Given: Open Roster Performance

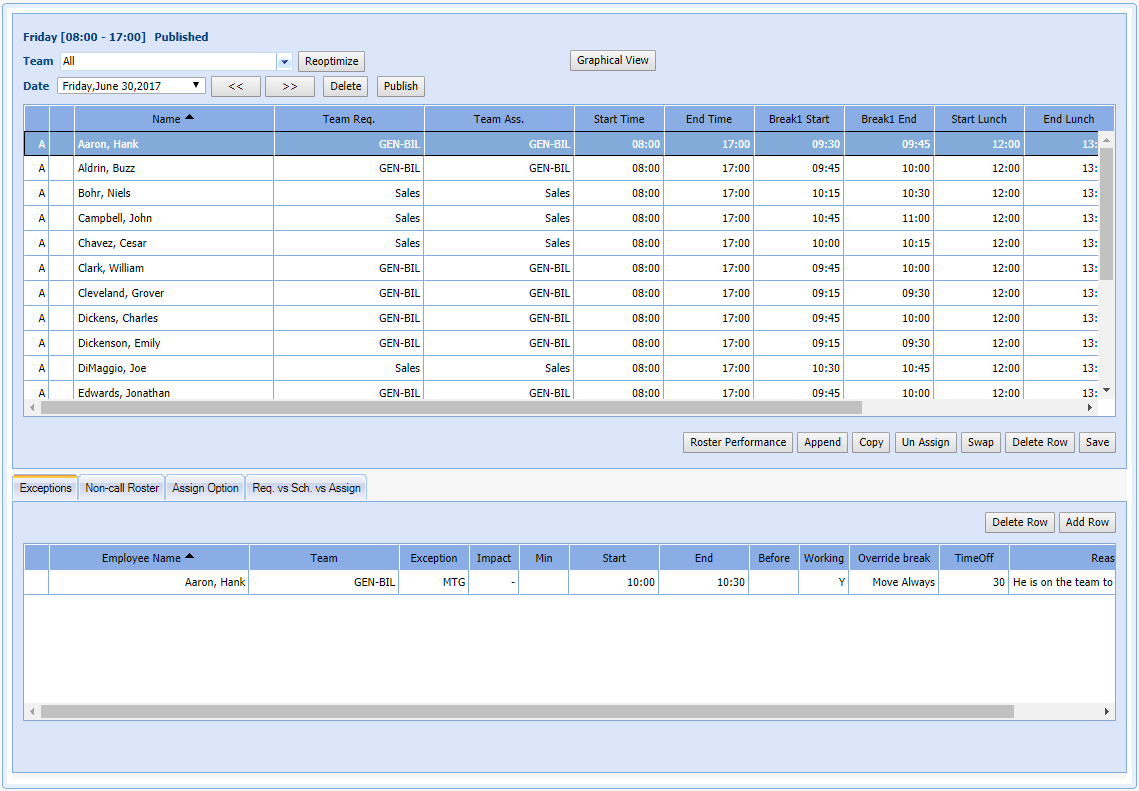Looking at the screenshot, I should coord(738,443).
